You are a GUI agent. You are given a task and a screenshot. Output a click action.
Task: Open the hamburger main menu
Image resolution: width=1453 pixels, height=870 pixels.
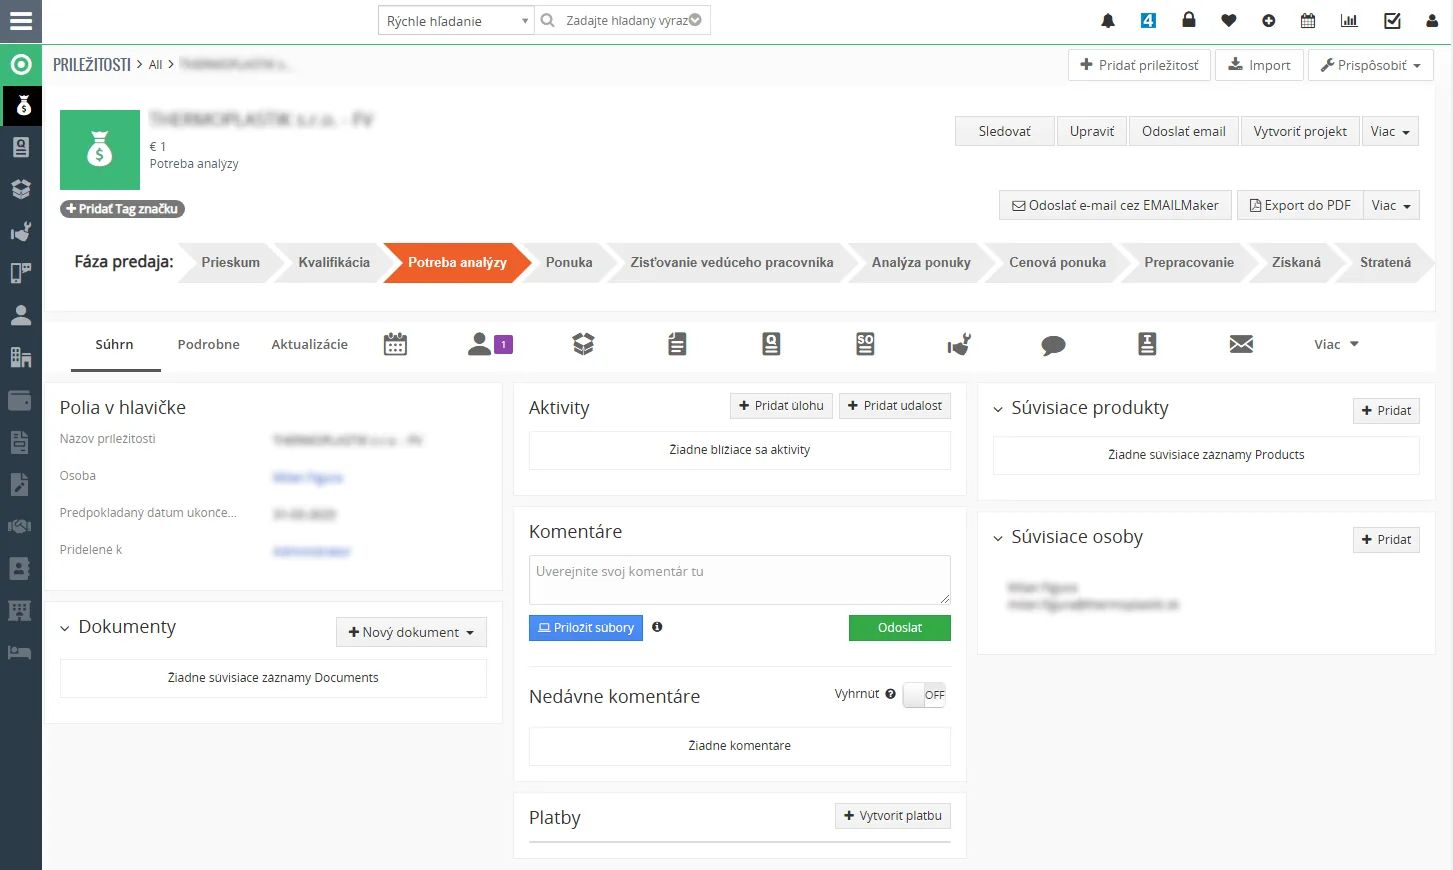click(21, 21)
